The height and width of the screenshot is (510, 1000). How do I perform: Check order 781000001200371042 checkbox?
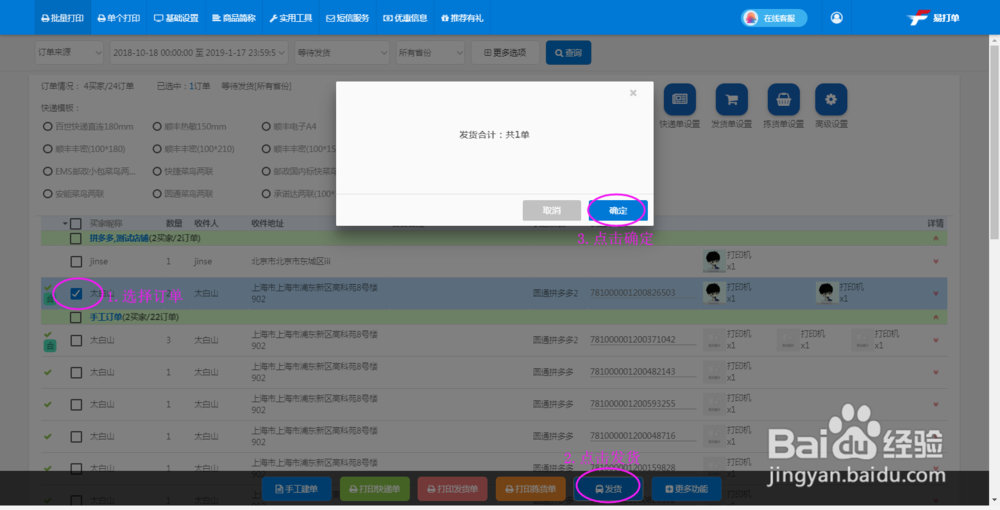(76, 340)
